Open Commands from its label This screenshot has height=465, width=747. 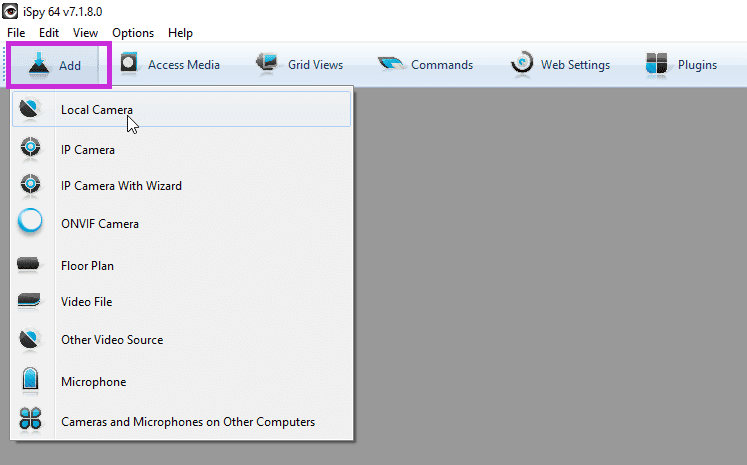(442, 65)
